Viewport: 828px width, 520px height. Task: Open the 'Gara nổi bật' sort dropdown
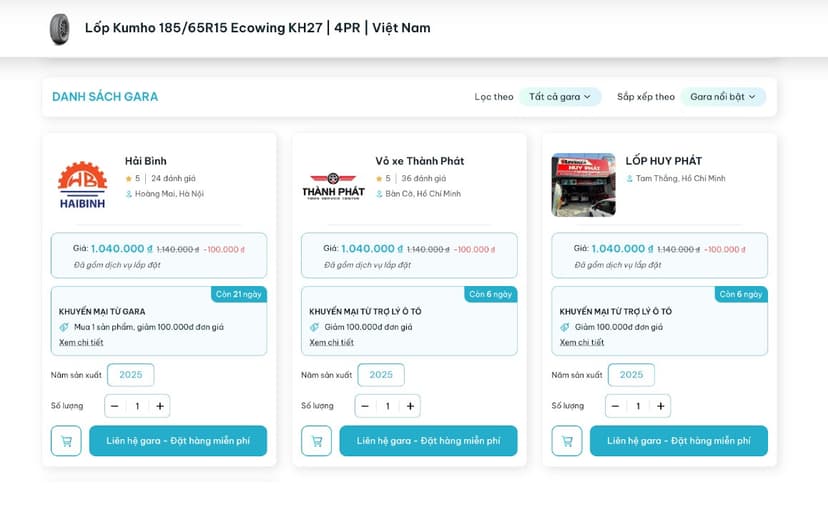723,97
